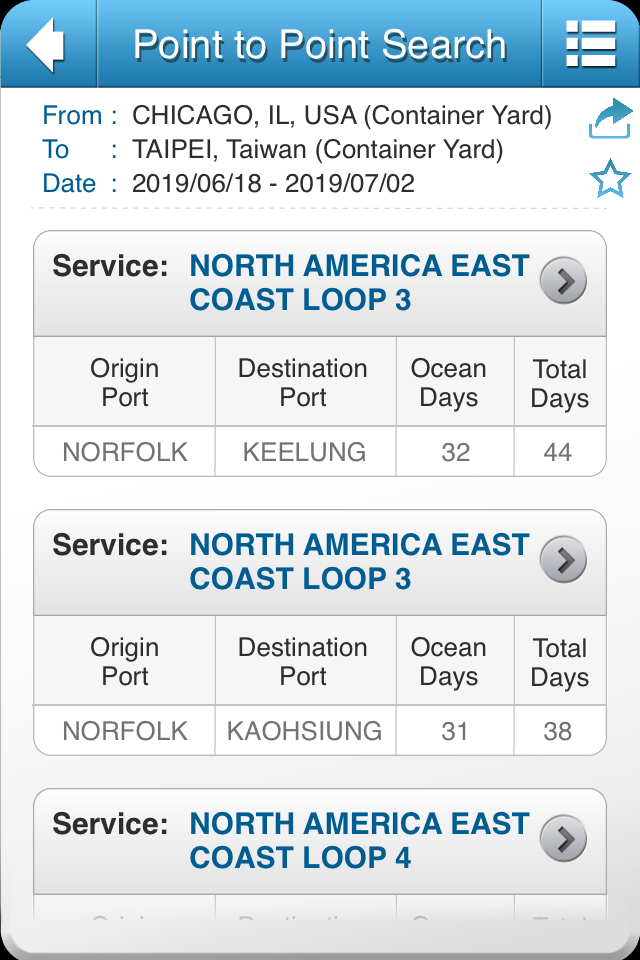
Task: Tap the 31 ocean days value
Action: pyautogui.click(x=455, y=731)
